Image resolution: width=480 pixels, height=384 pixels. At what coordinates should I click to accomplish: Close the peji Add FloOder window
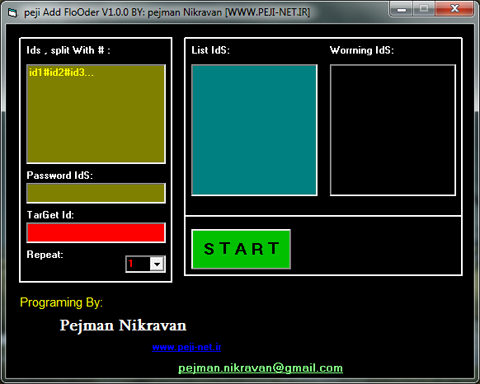pyautogui.click(x=454, y=9)
